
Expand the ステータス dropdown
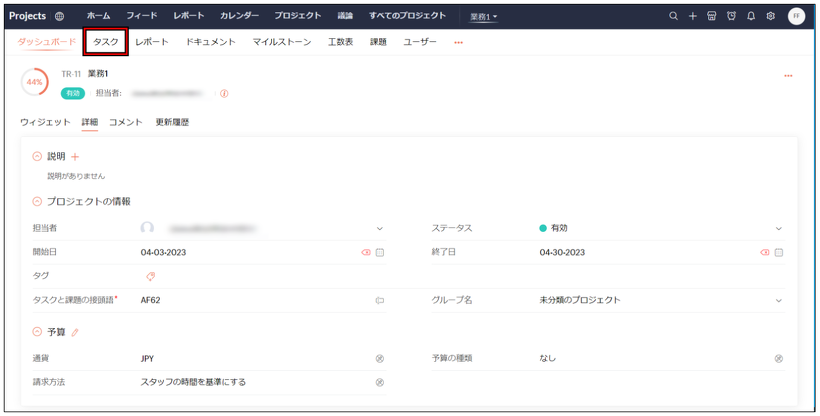point(779,228)
